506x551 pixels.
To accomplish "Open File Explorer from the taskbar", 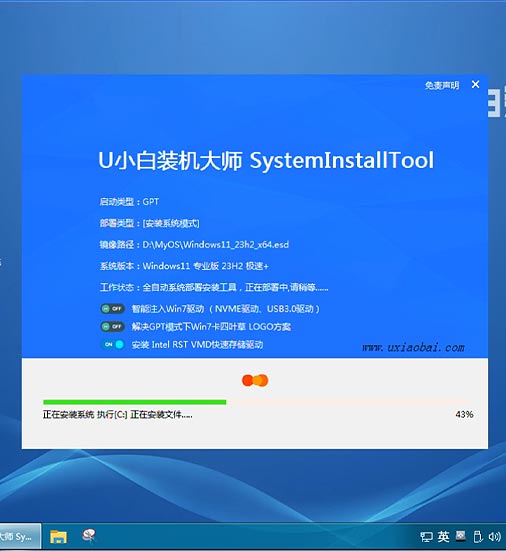I will coord(58,537).
